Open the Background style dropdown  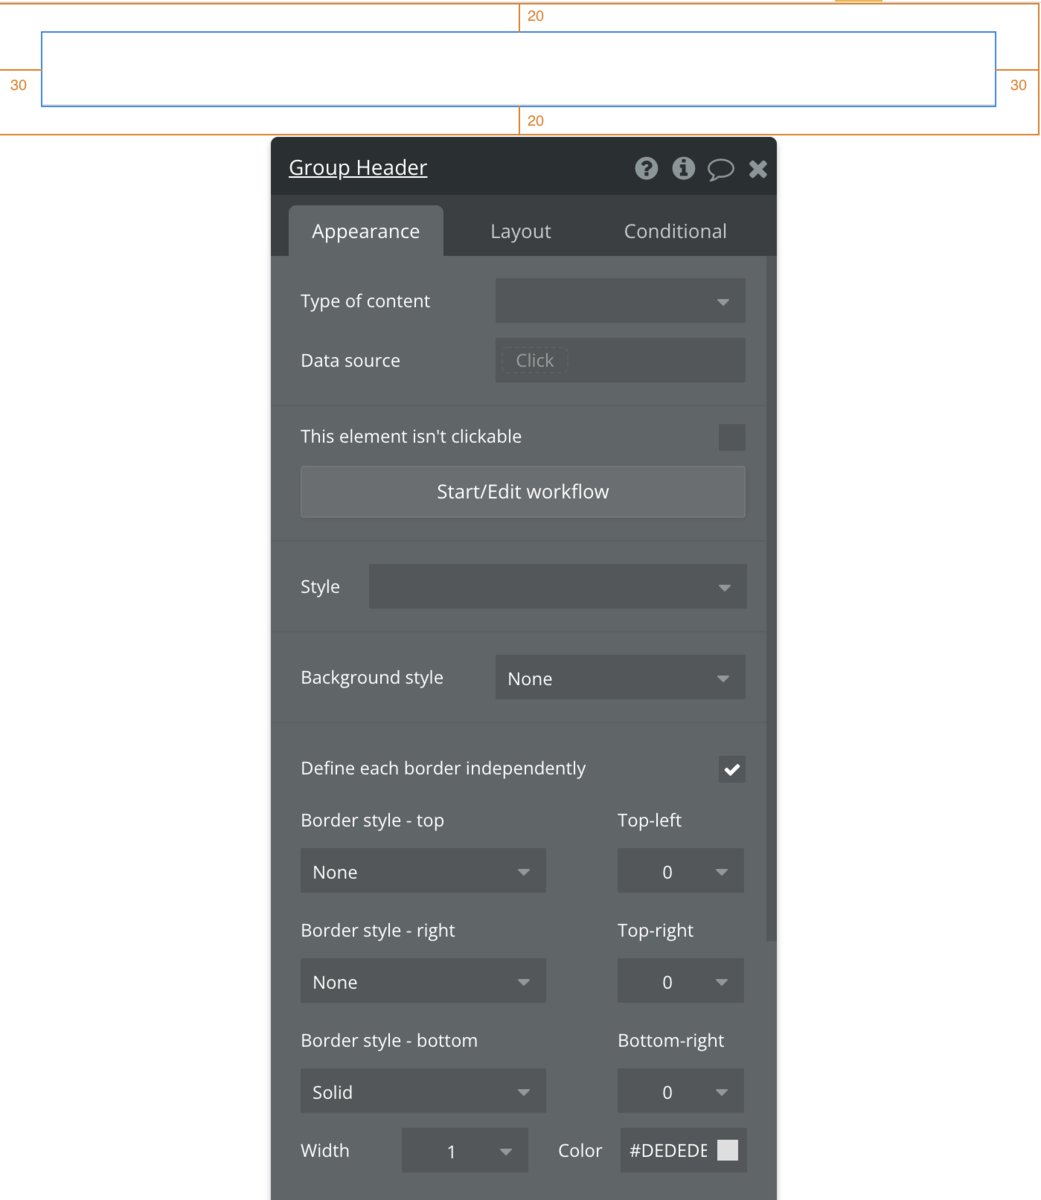pyautogui.click(x=620, y=678)
